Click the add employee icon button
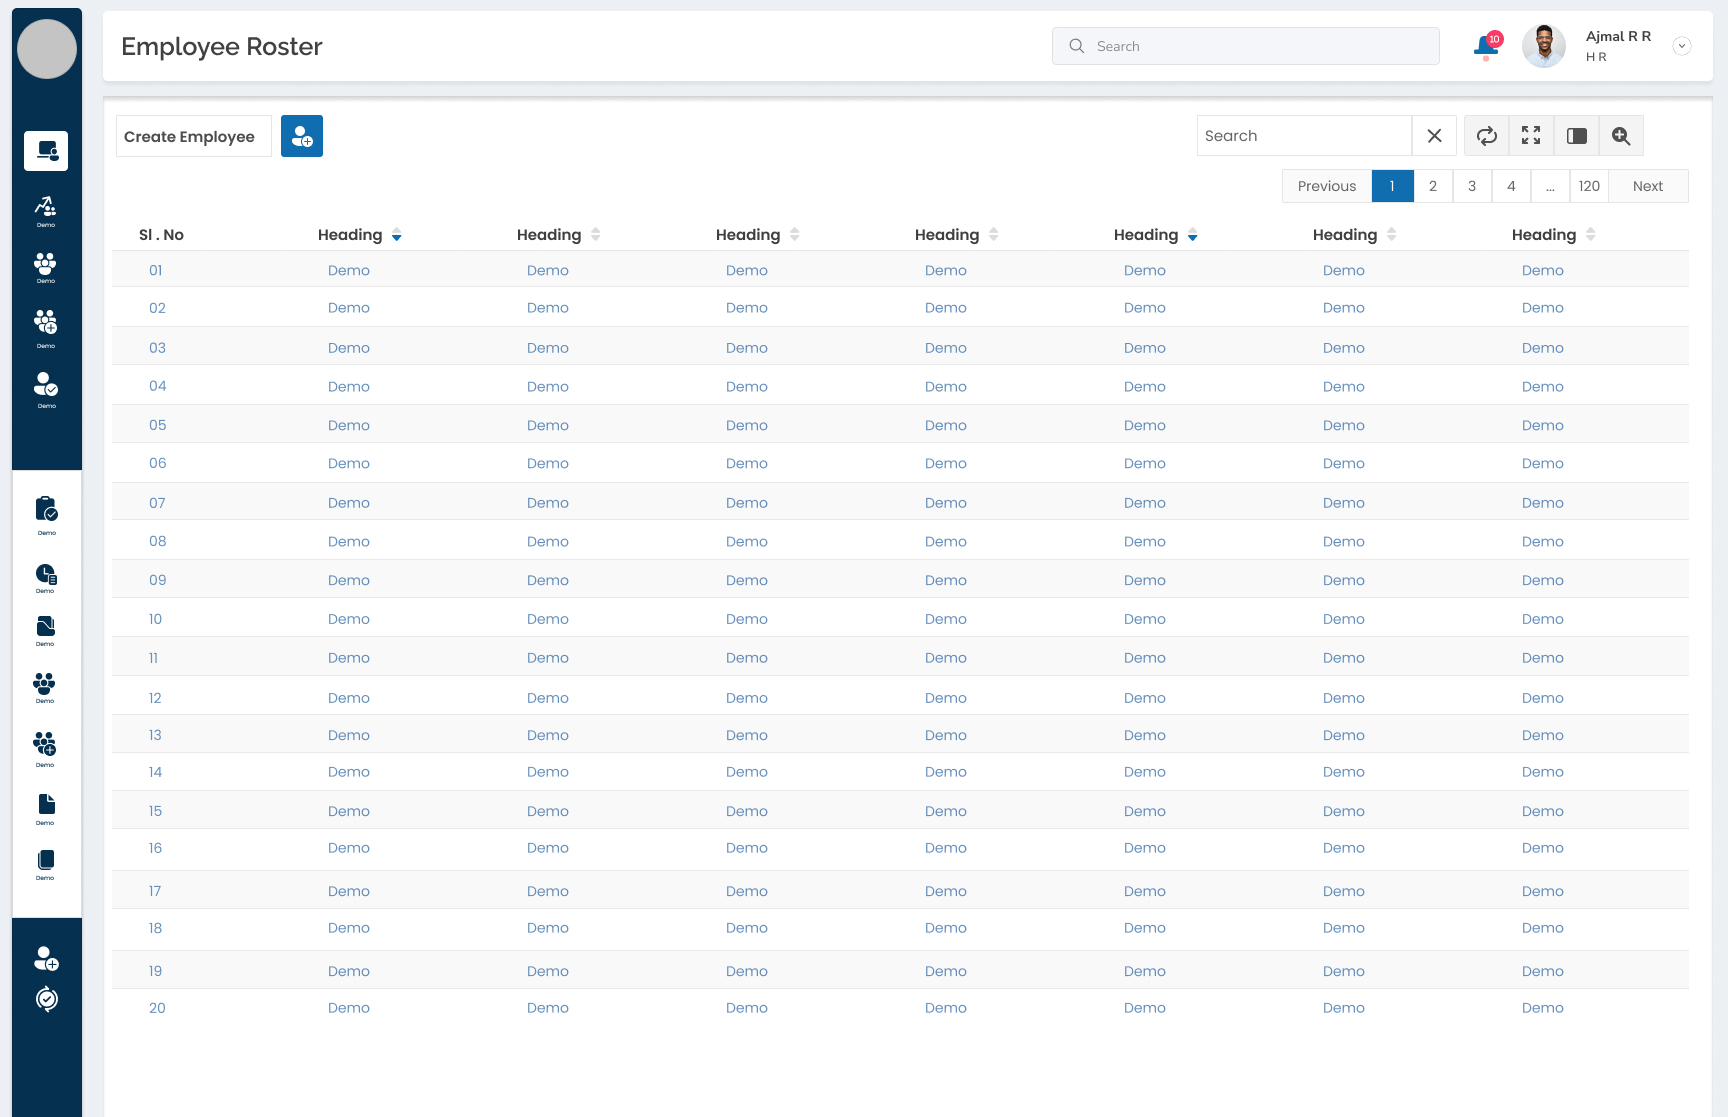 click(302, 136)
